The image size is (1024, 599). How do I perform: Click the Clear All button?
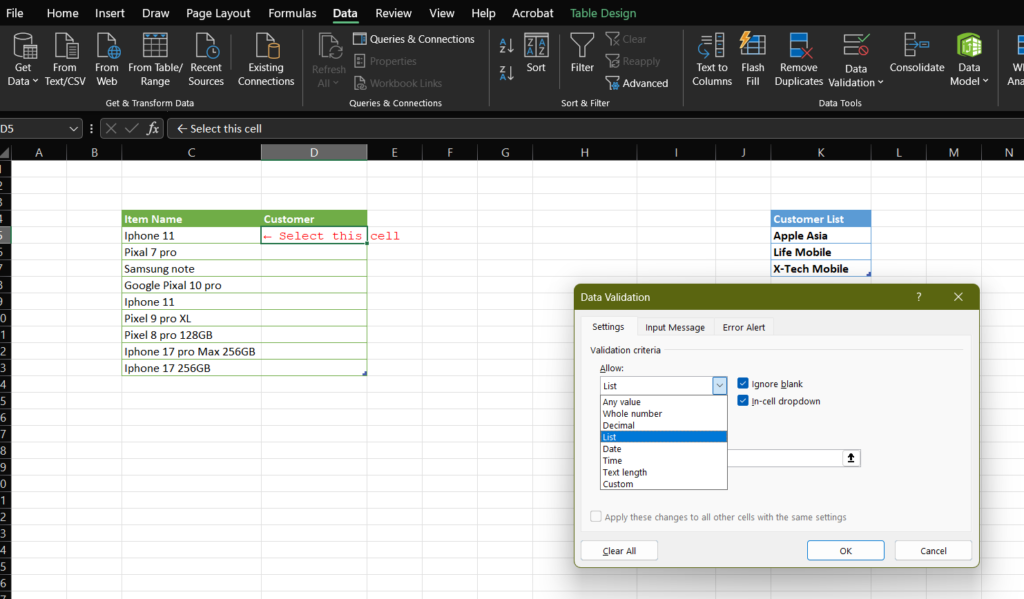point(619,551)
